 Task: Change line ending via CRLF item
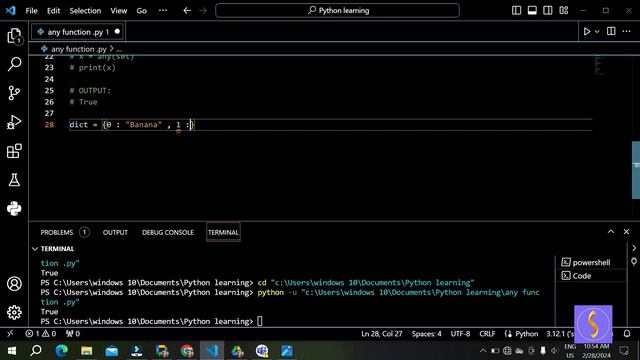487,333
